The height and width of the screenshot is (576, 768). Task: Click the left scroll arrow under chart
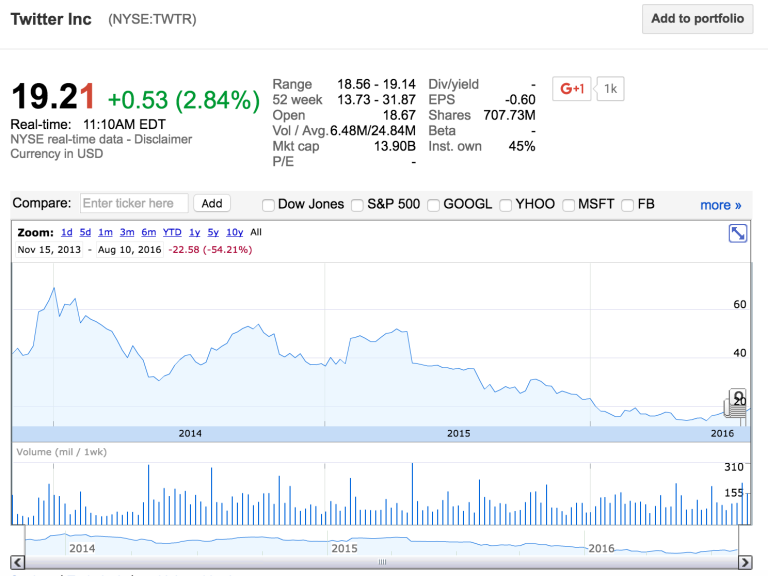point(16,562)
